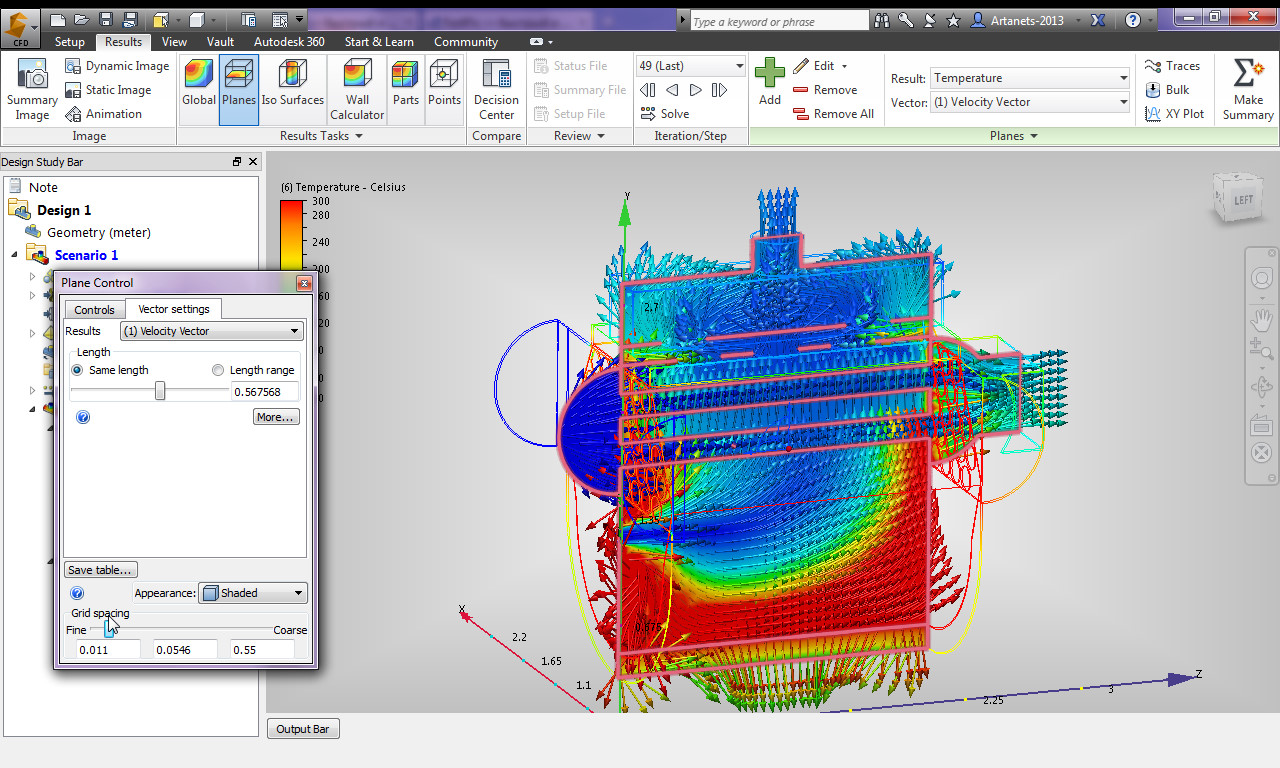Switch to the Vault ribbon tab
1280x768 pixels.
point(221,42)
